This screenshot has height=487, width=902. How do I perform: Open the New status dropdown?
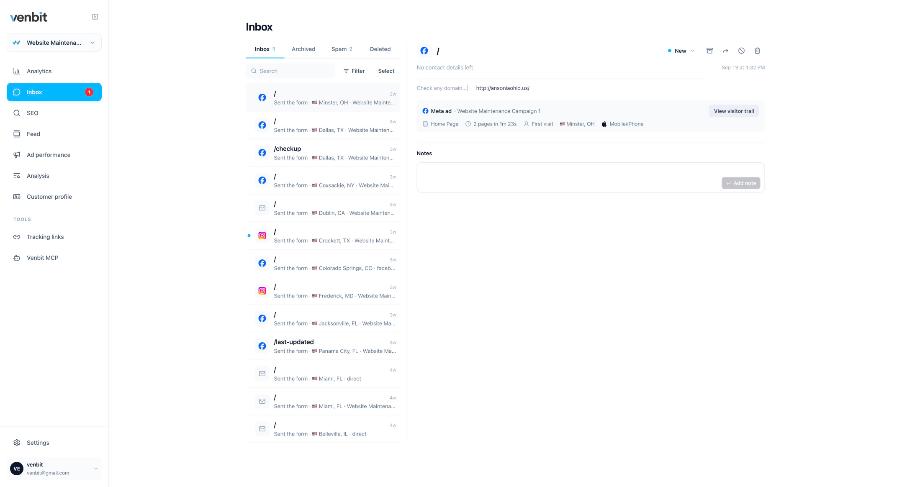coord(681,51)
